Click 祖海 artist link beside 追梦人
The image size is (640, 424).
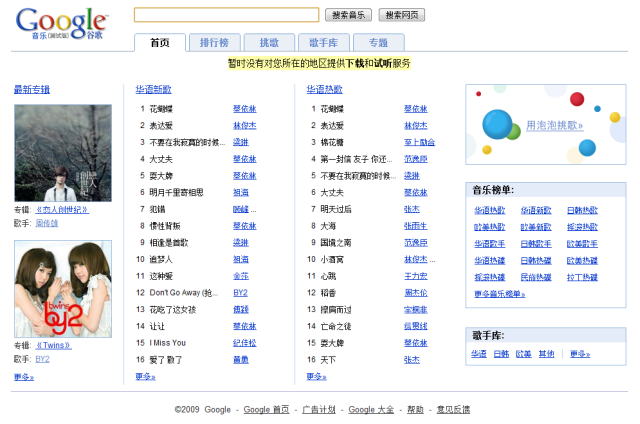click(241, 260)
